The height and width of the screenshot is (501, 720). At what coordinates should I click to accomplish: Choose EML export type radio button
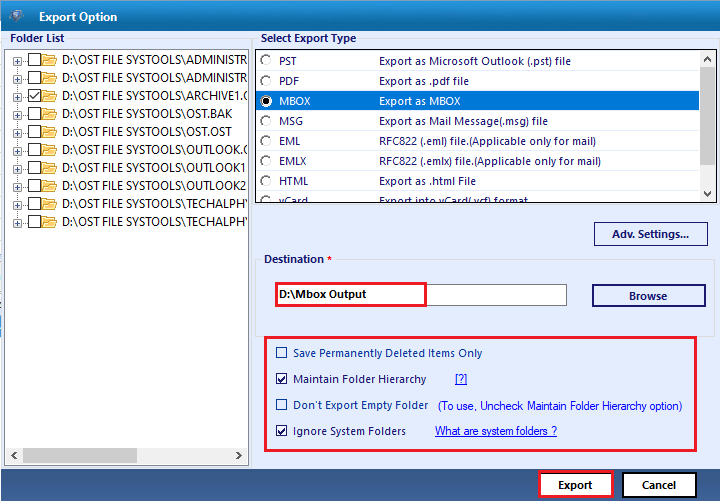(266, 141)
